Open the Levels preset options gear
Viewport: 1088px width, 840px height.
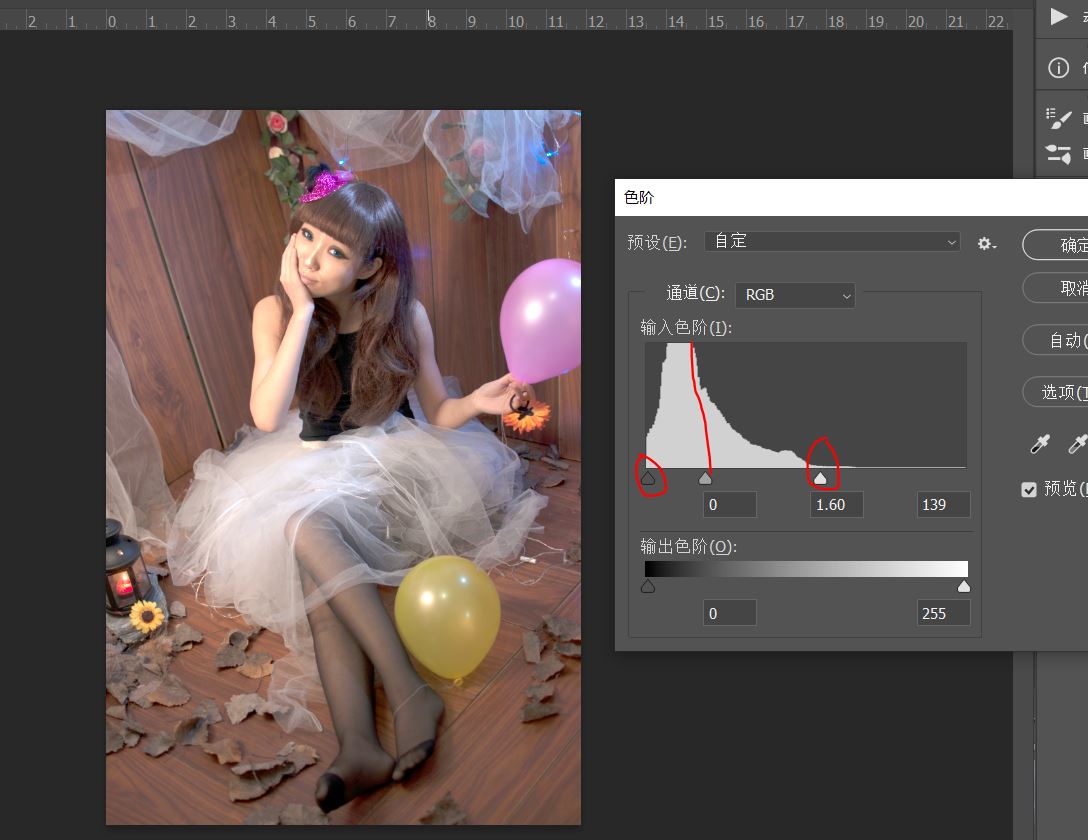tap(987, 243)
